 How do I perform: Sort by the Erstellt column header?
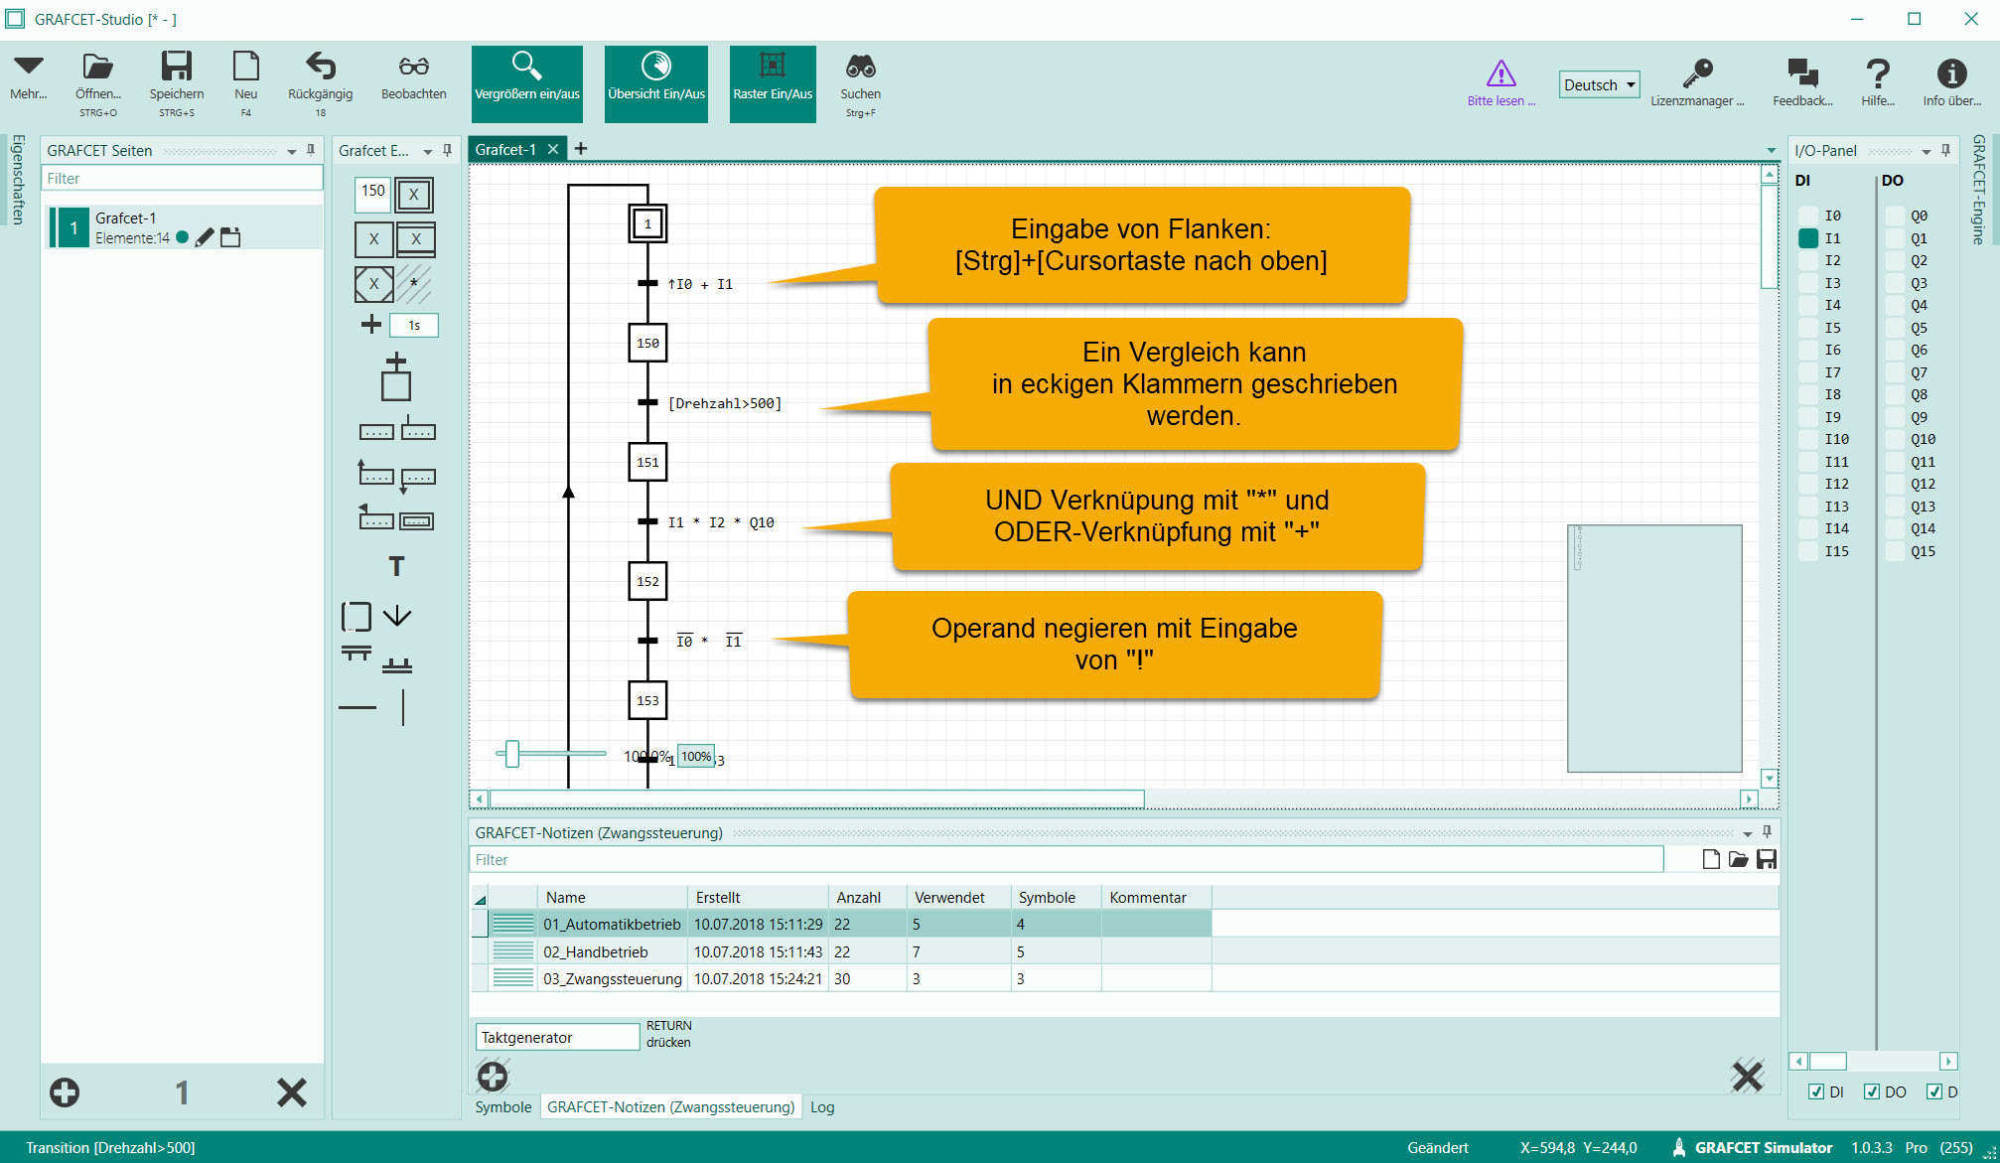(x=758, y=897)
